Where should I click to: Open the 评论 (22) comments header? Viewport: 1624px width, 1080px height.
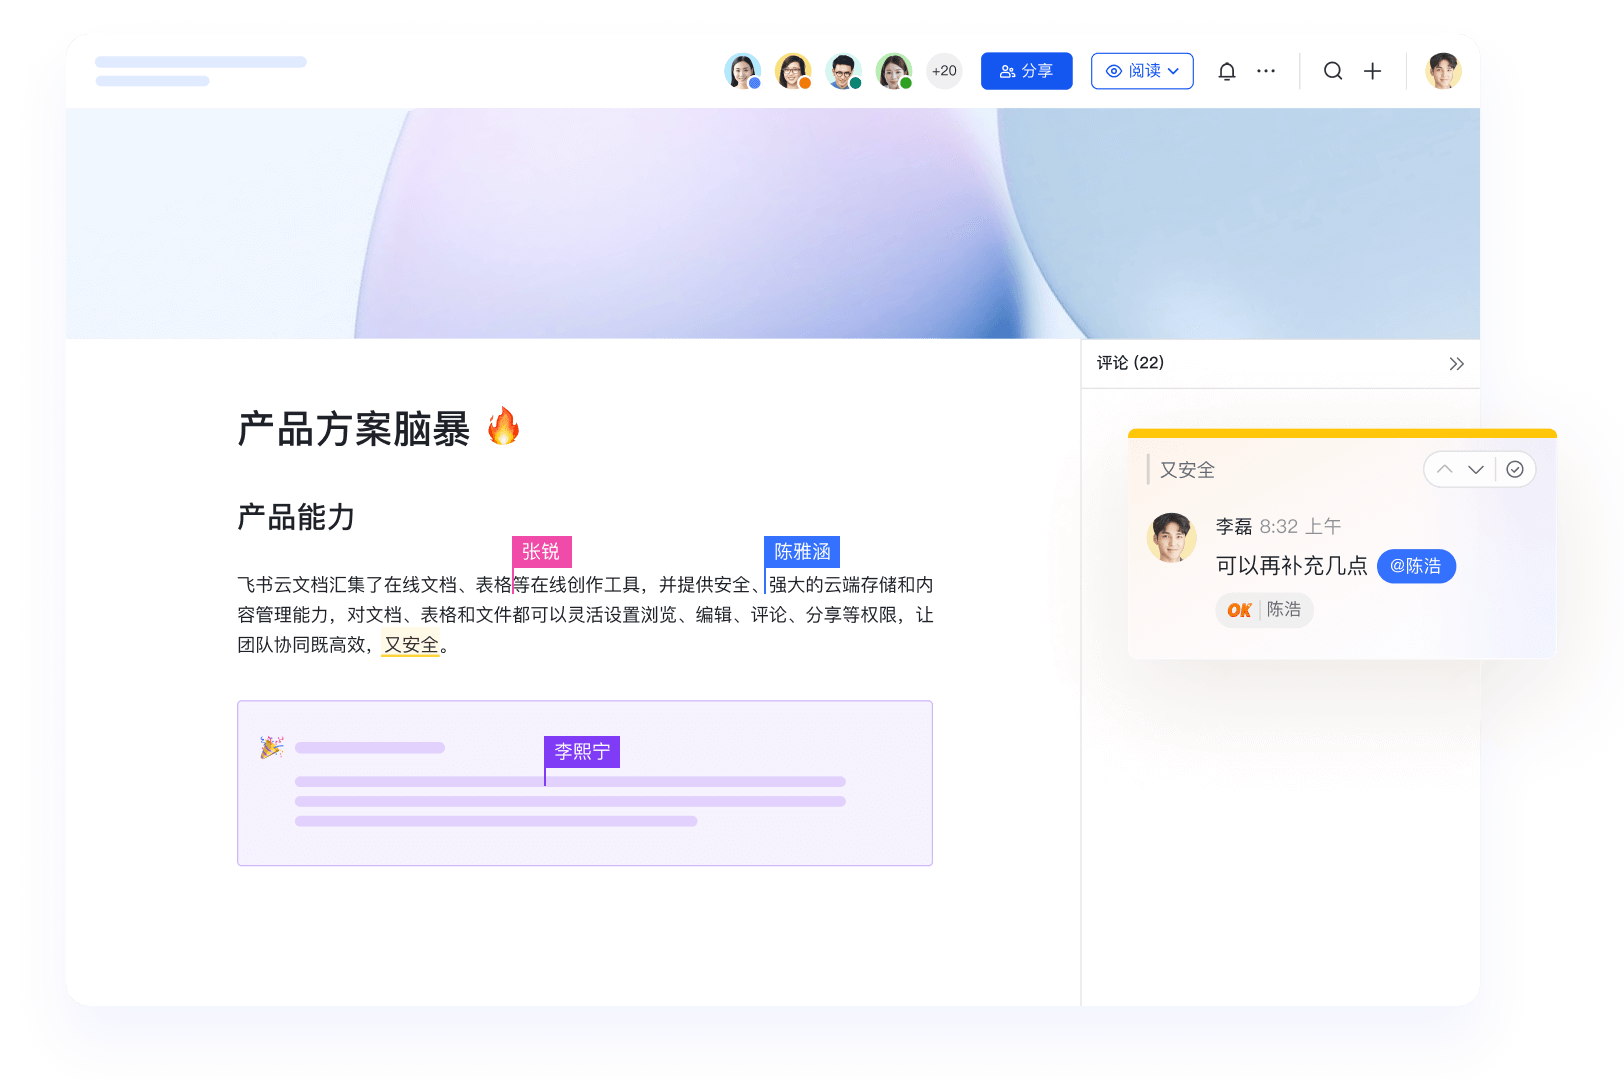1129,363
